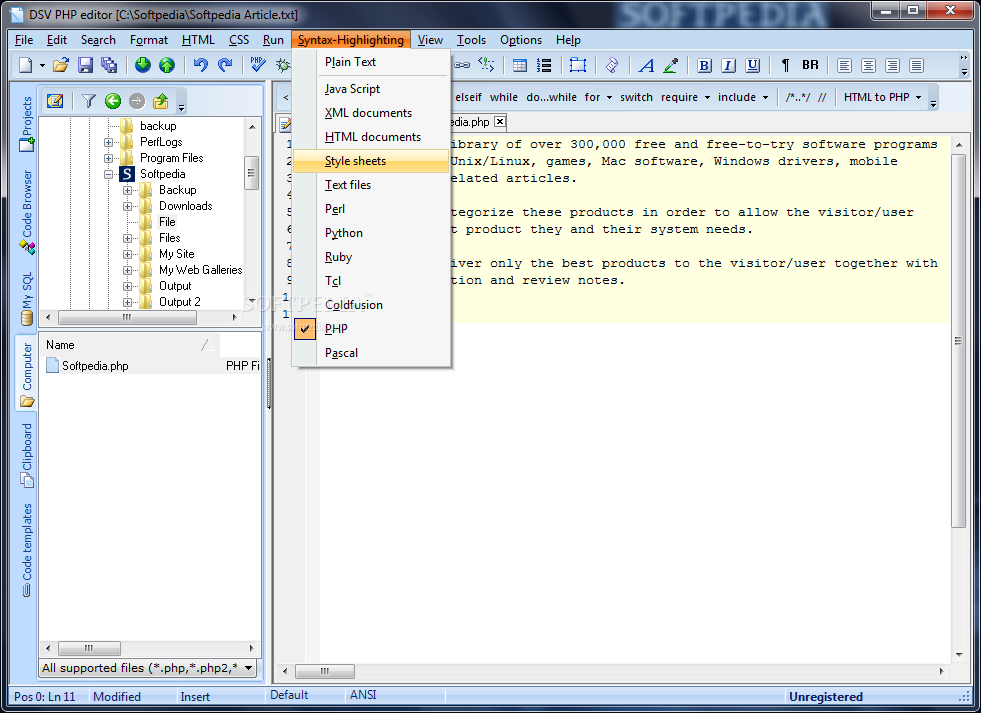Click the upload globe with up arrow
The width and height of the screenshot is (981, 713).
pos(166,65)
